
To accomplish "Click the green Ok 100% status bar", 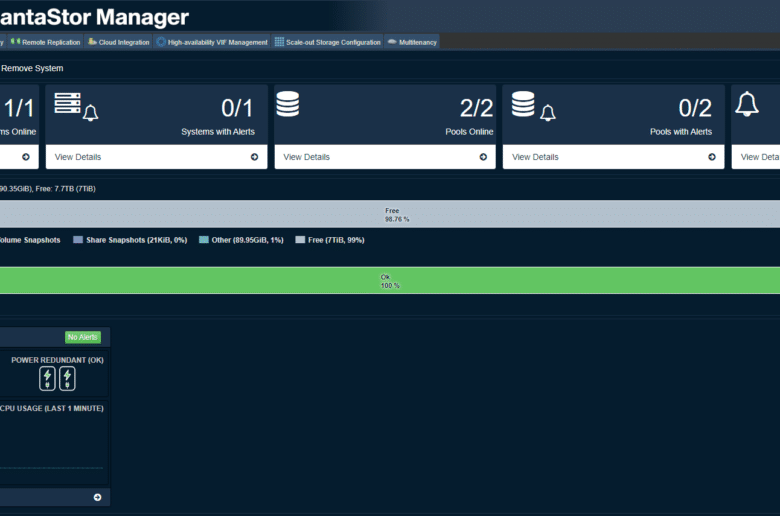I will [390, 281].
